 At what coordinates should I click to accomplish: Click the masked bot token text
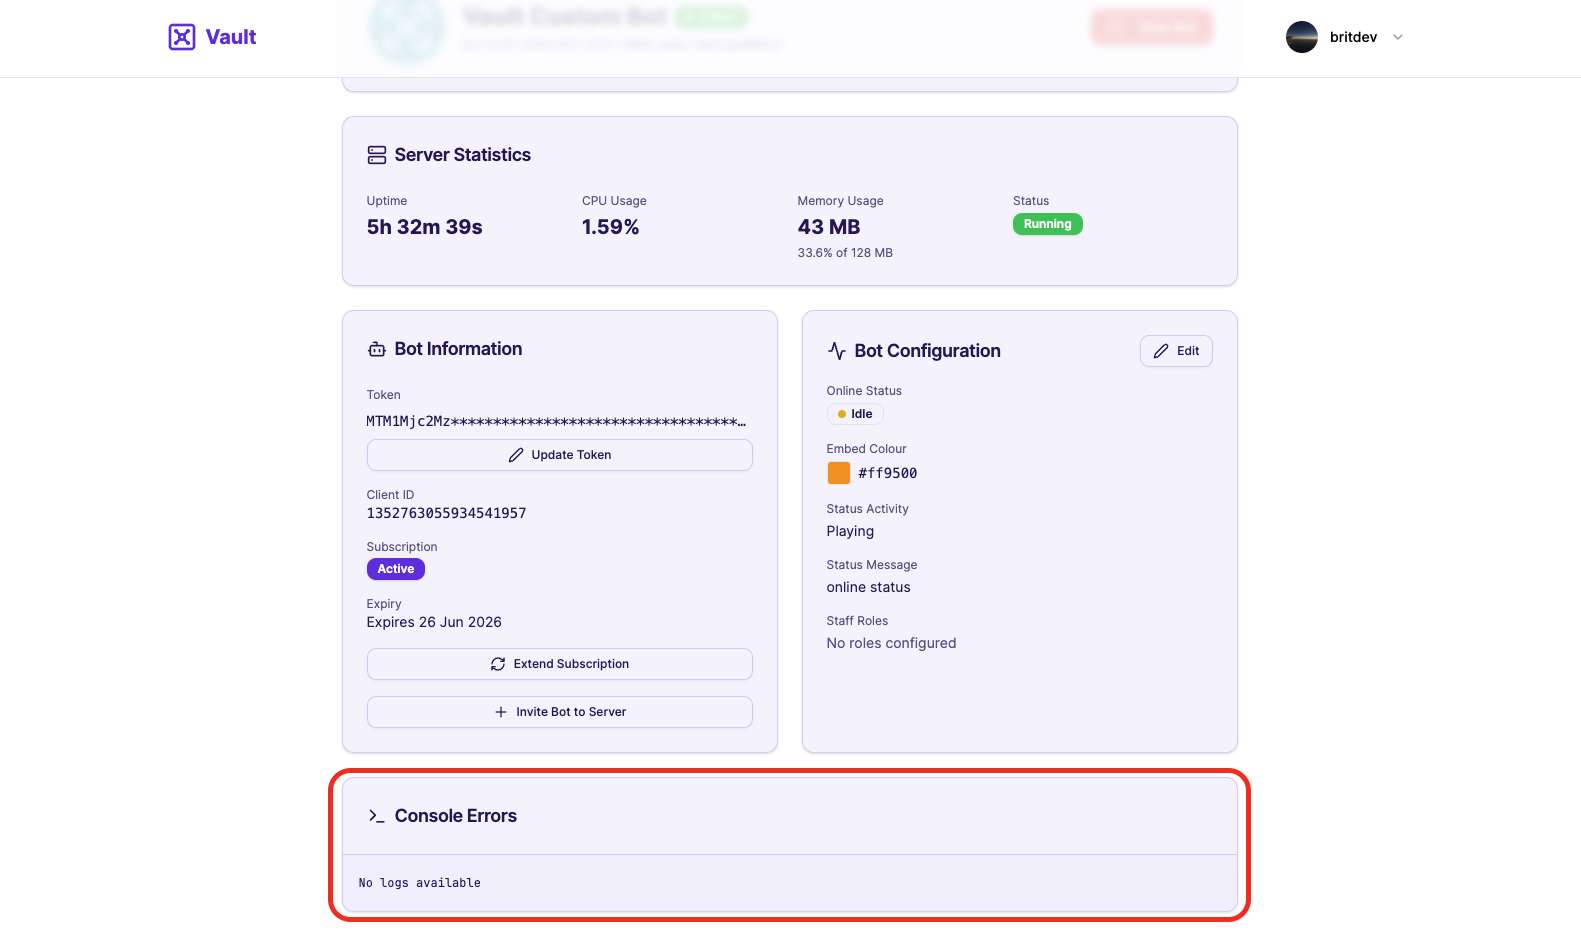tap(556, 421)
